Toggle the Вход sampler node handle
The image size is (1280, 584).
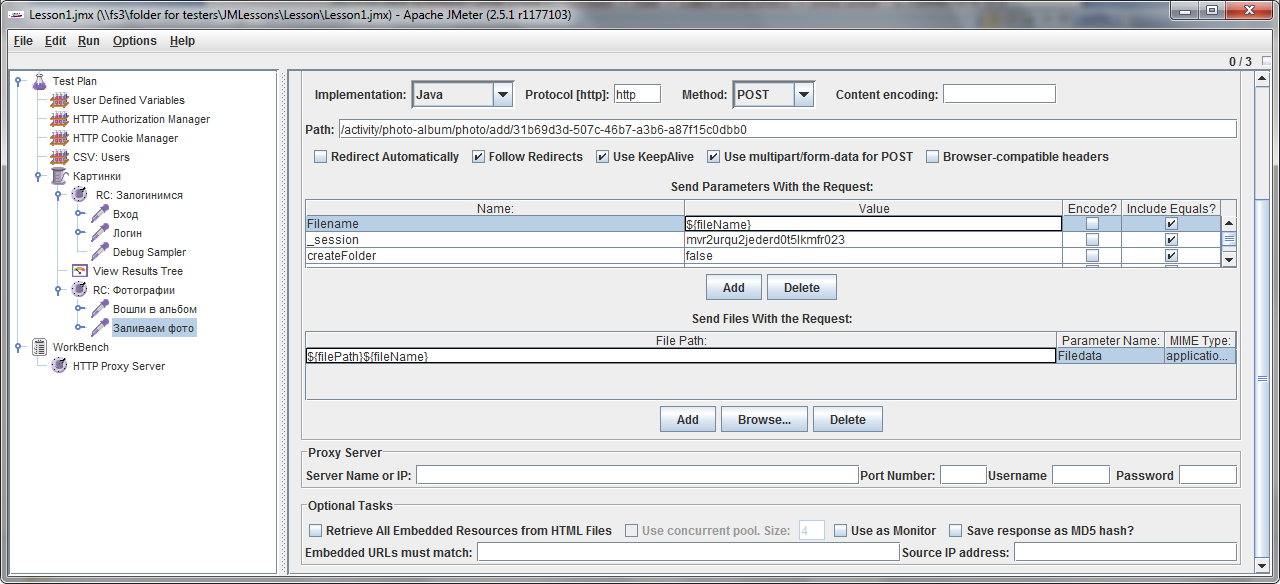pyautogui.click(x=79, y=214)
